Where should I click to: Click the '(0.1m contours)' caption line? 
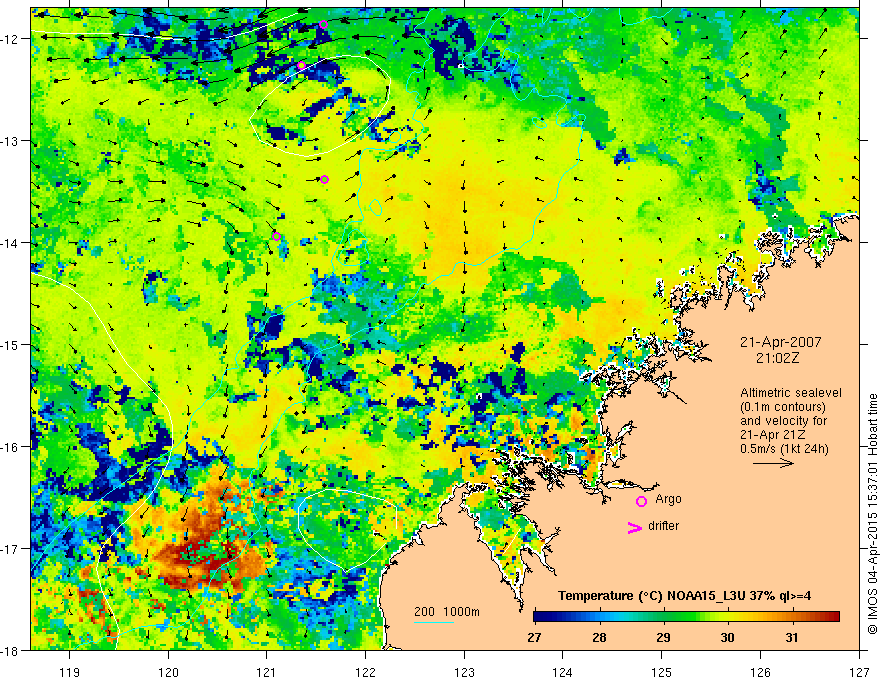pyautogui.click(x=783, y=407)
